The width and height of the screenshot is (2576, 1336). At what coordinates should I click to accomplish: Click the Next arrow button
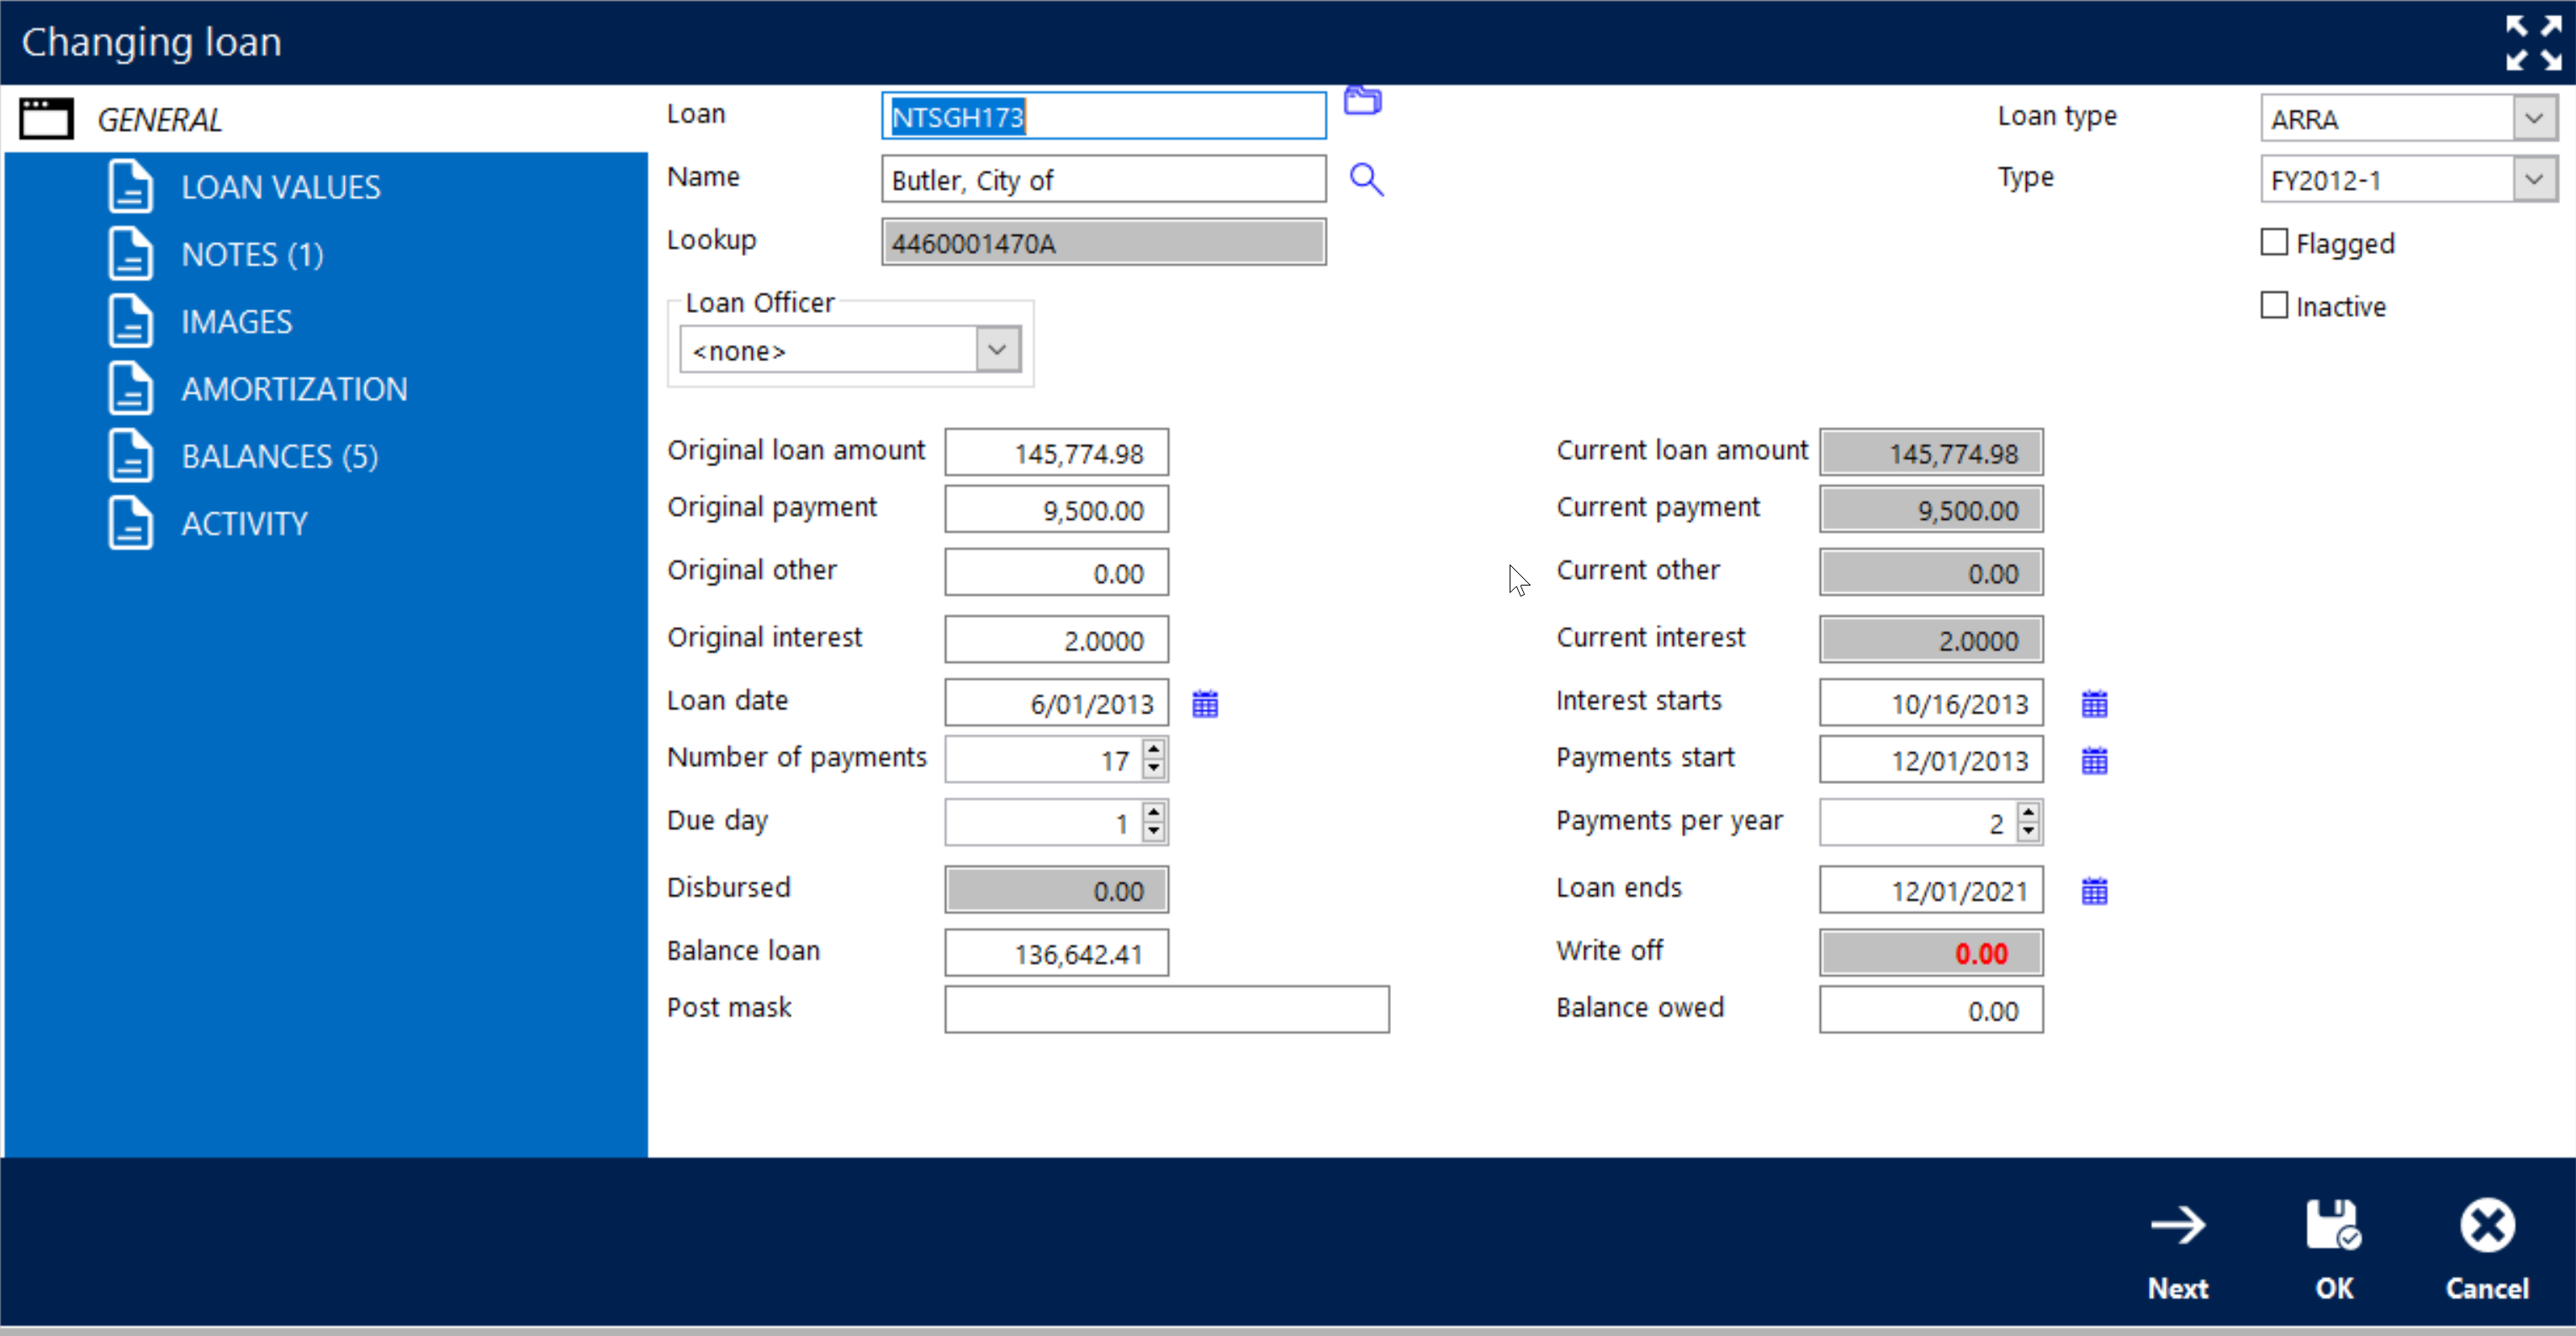(x=2178, y=1226)
